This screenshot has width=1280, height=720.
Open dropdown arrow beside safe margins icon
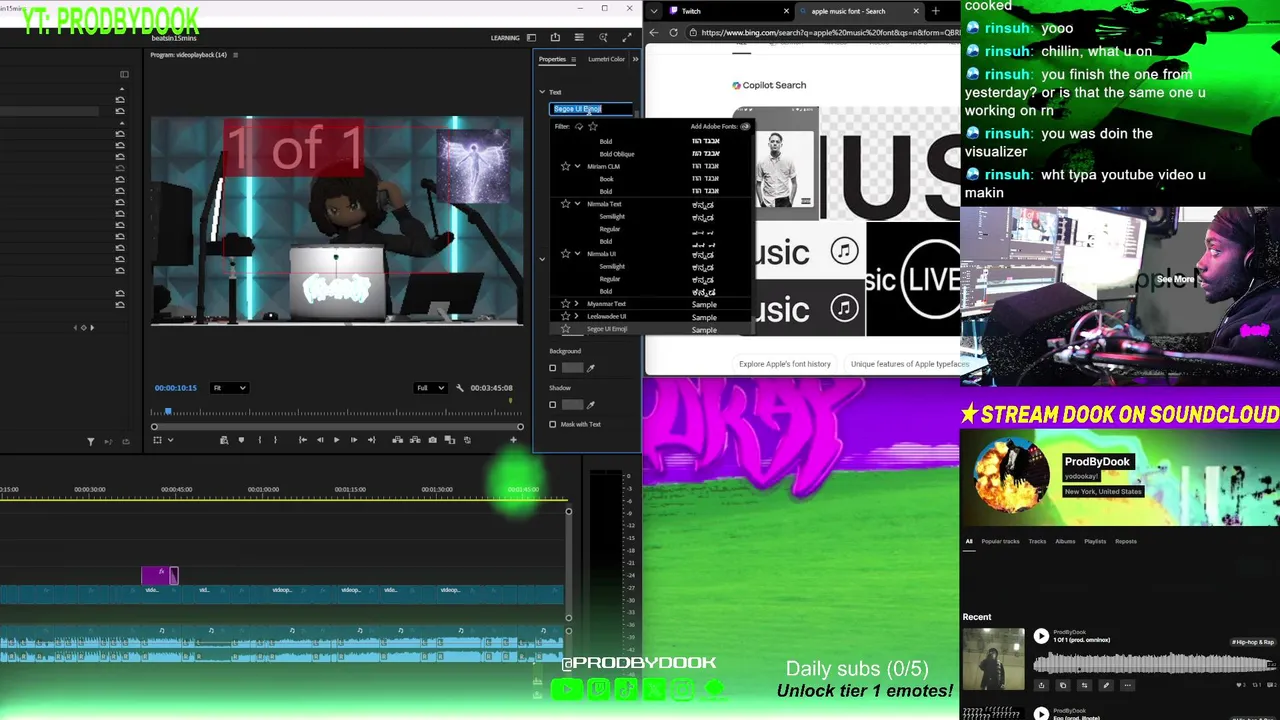click(170, 440)
